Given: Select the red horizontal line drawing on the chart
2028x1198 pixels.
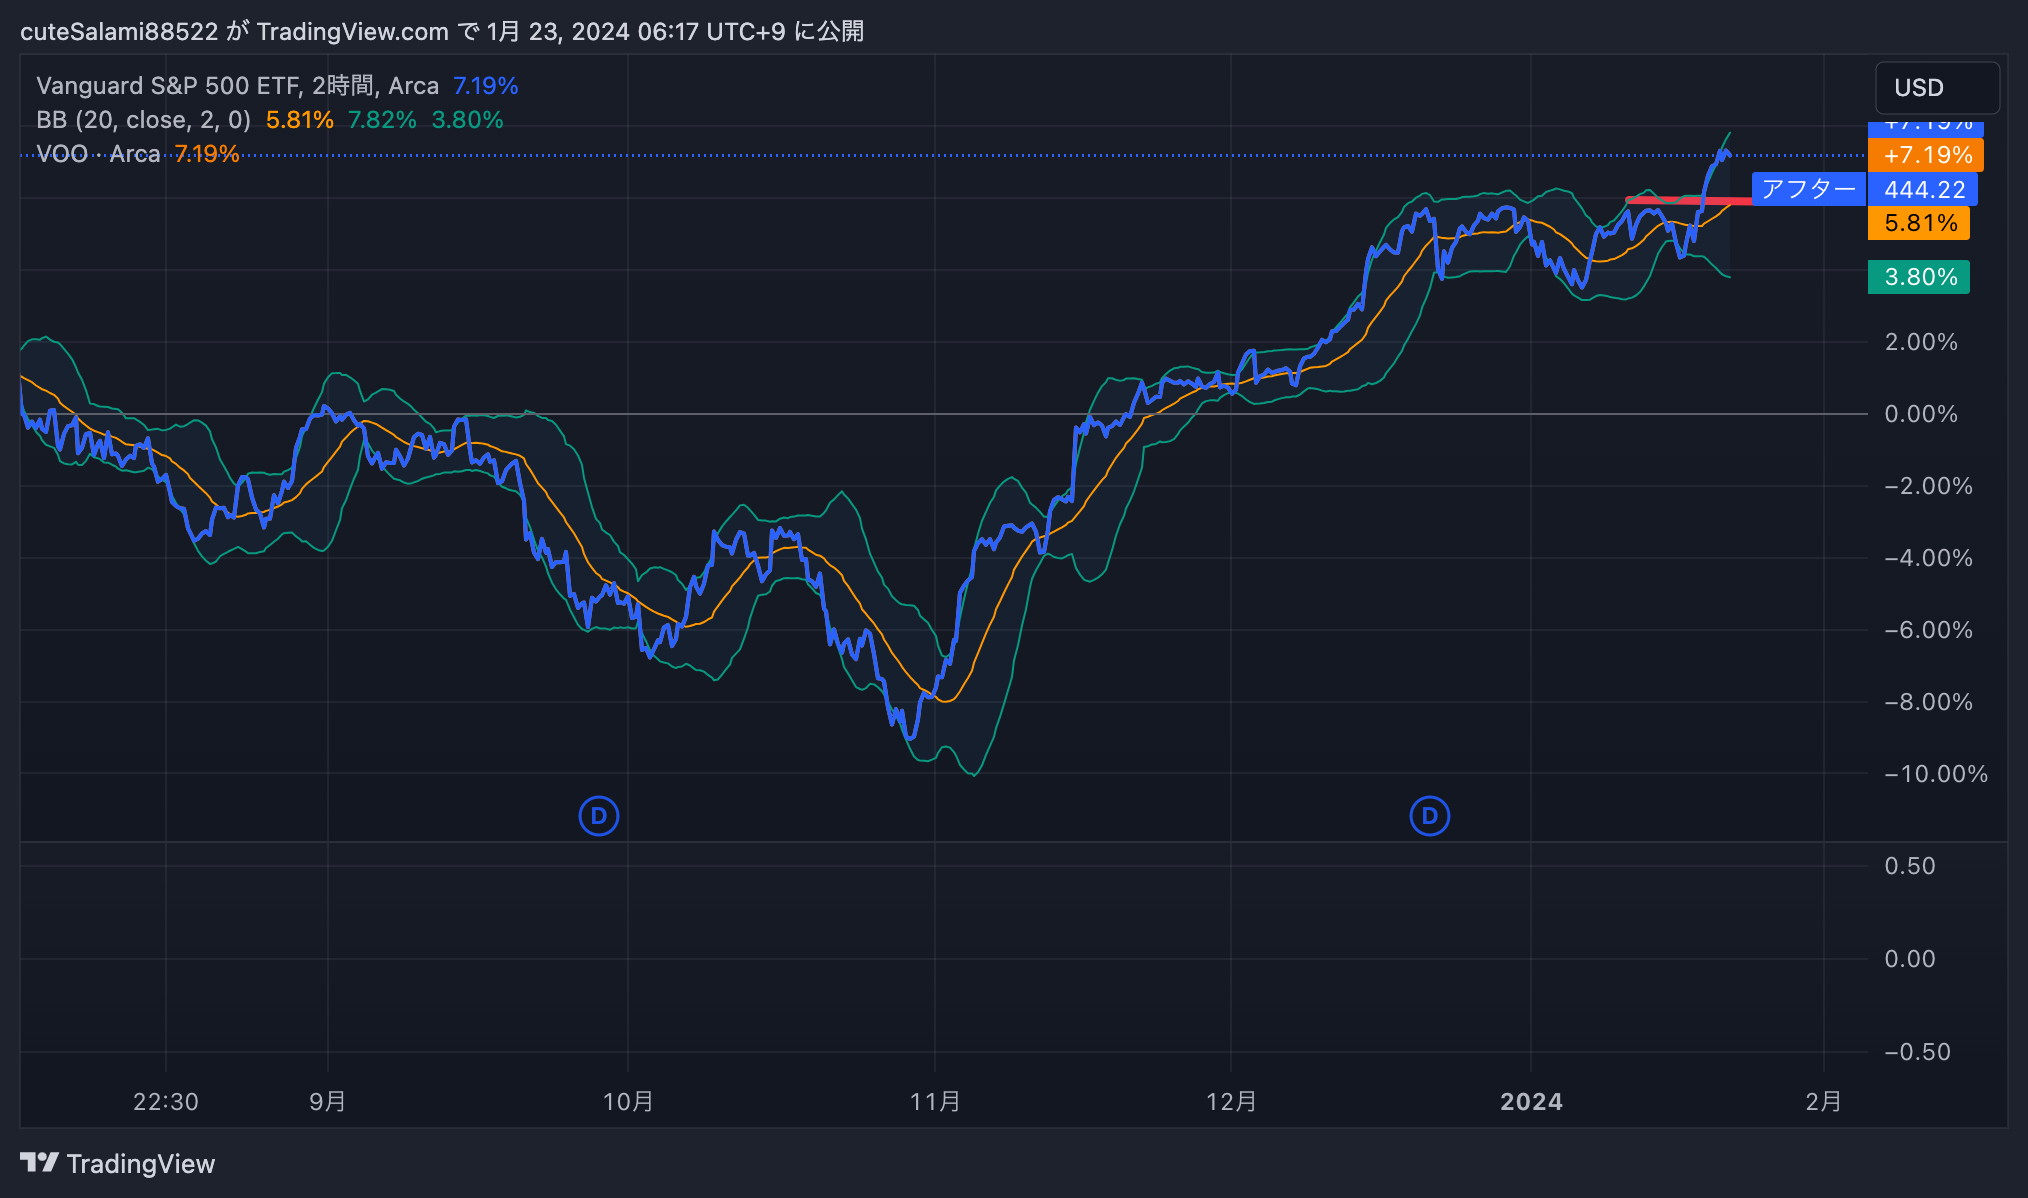Looking at the screenshot, I should tap(1689, 201).
